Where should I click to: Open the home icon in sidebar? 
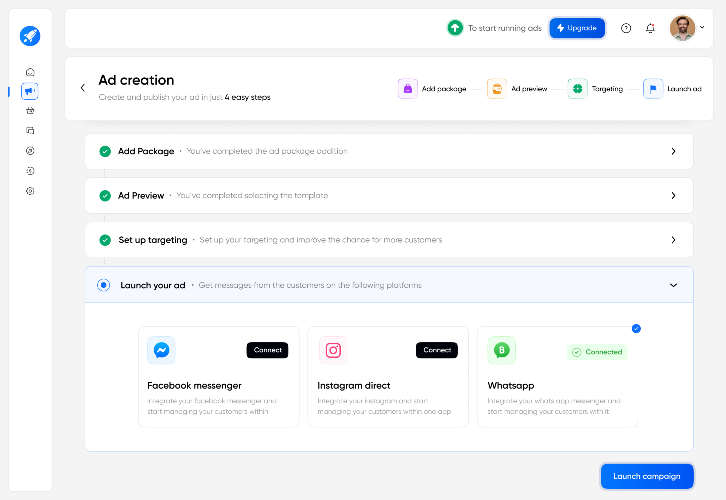pyautogui.click(x=30, y=72)
